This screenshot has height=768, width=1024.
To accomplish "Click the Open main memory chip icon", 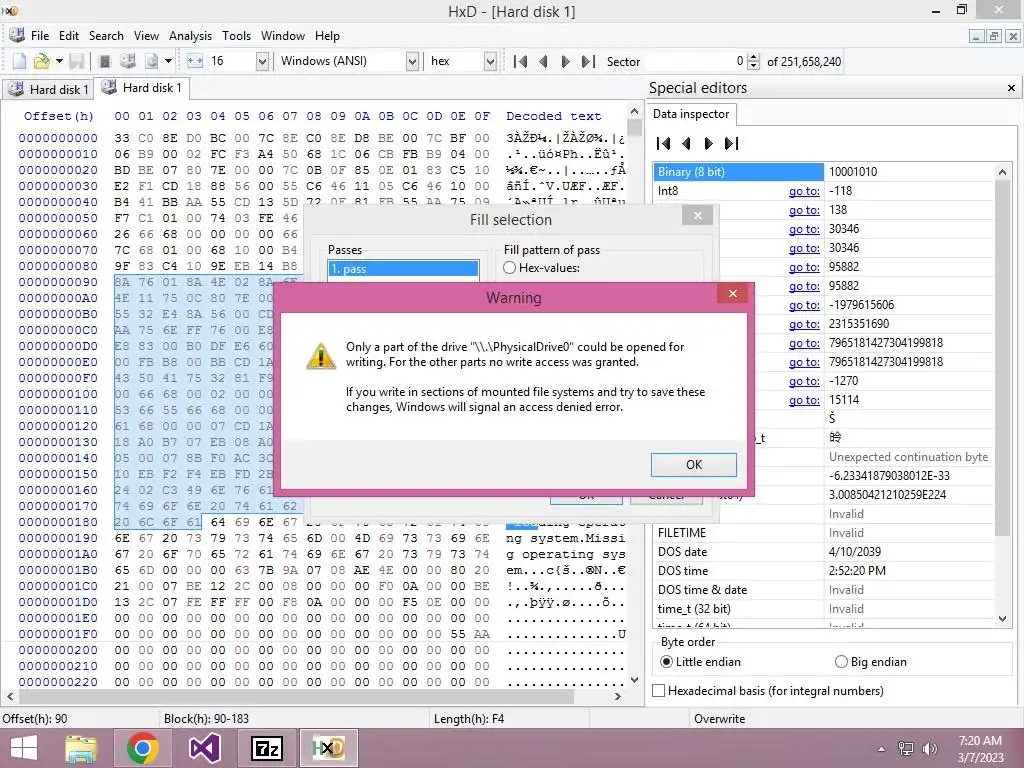I will click(x=104, y=61).
